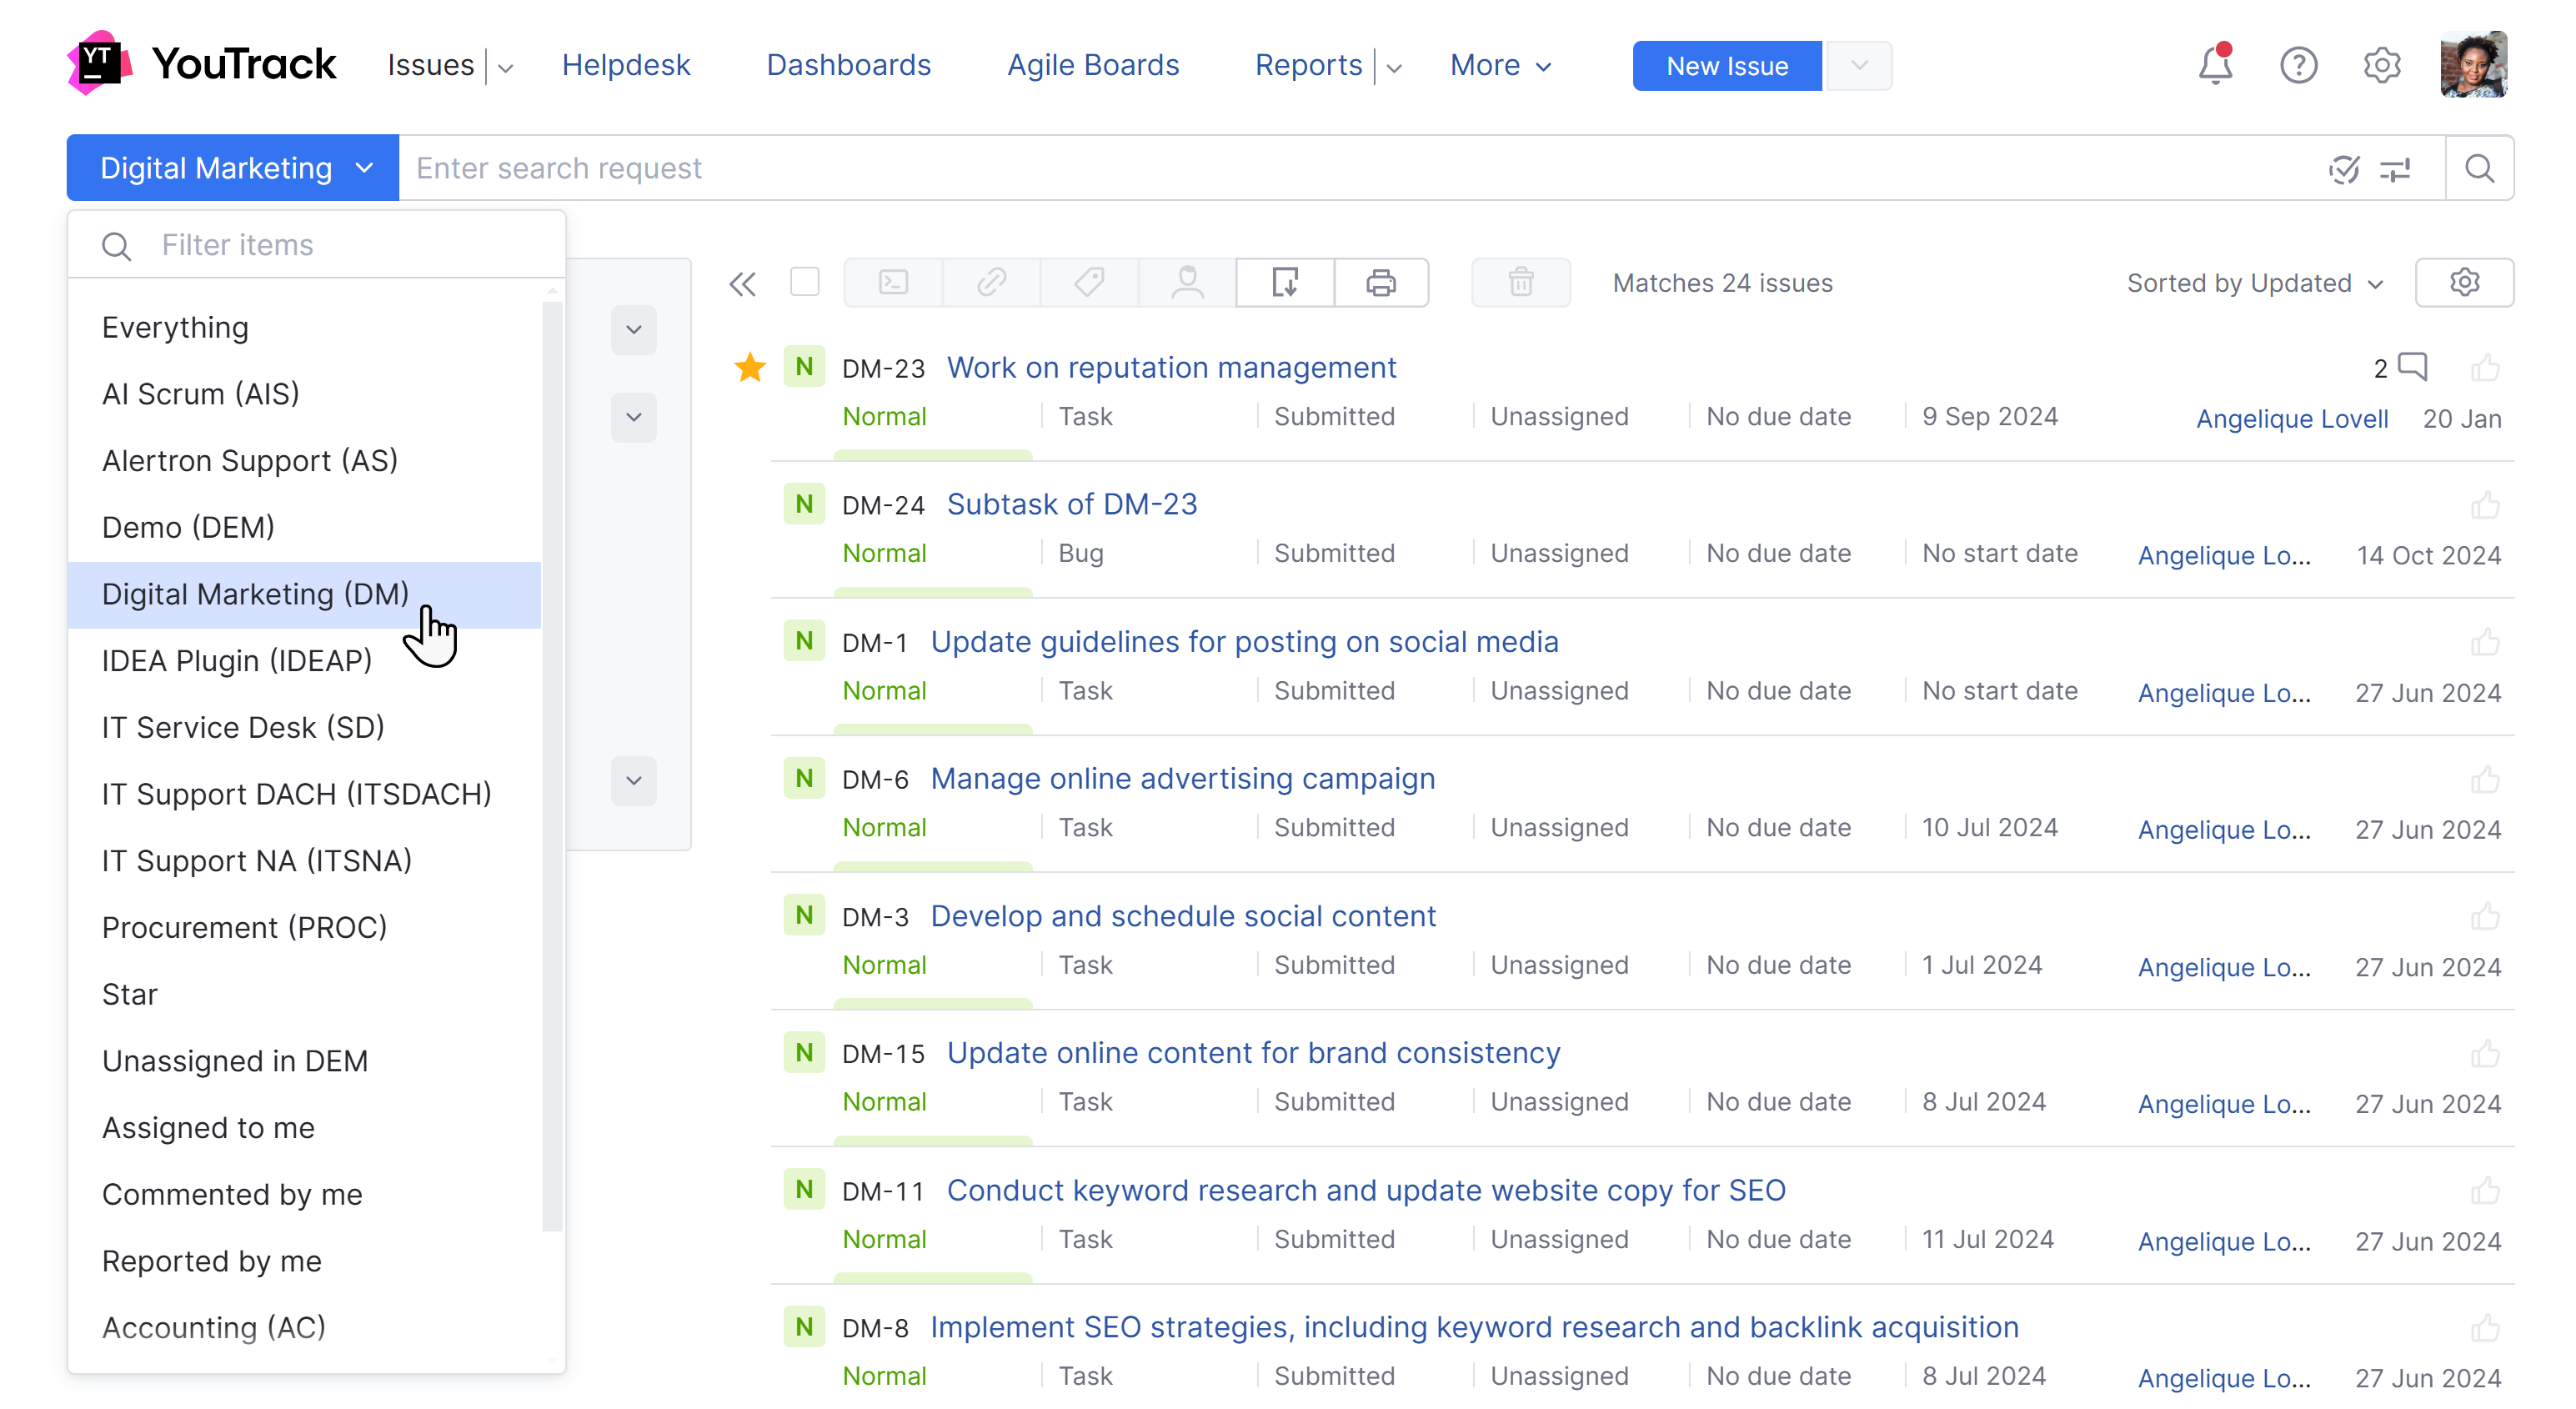Click the thumbs up on DM-23
The height and width of the screenshot is (1409, 2576).
click(x=2485, y=368)
